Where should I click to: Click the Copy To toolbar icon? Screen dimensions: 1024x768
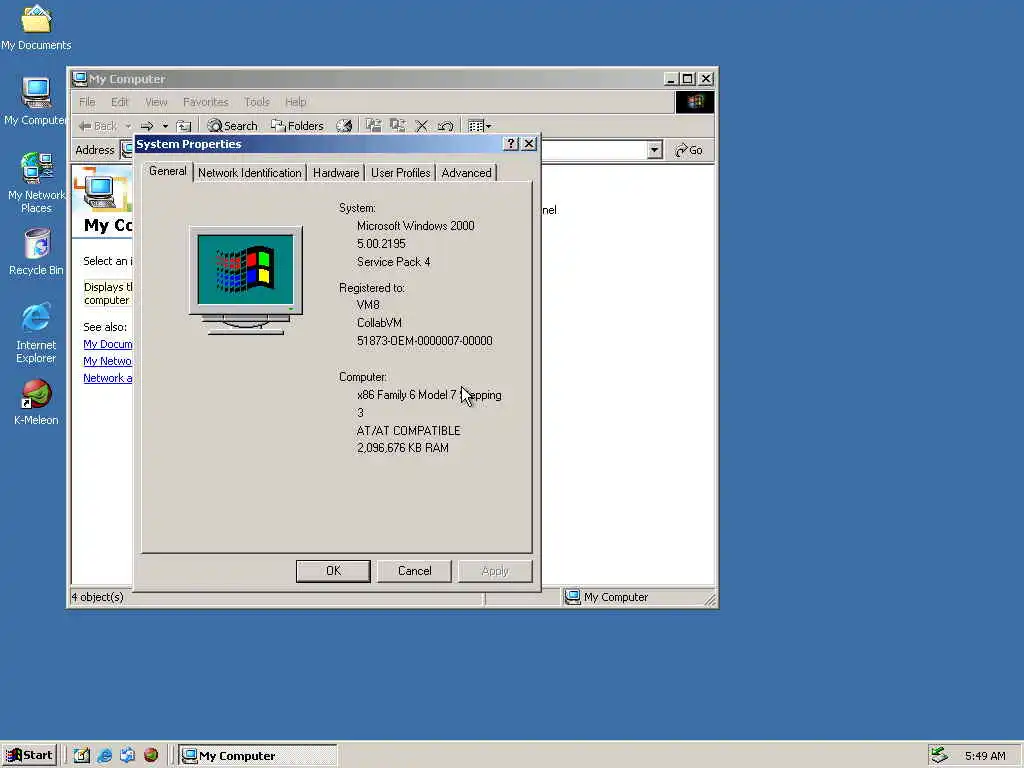click(398, 125)
